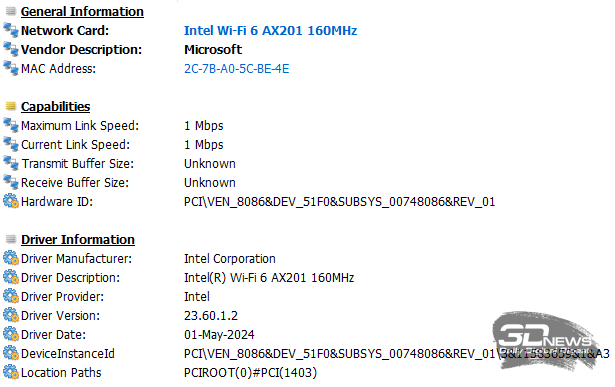The width and height of the screenshot is (615, 387).
Task: Click the MAC address 2C-7B-A0-5C-BE-4E link
Action: tap(237, 69)
